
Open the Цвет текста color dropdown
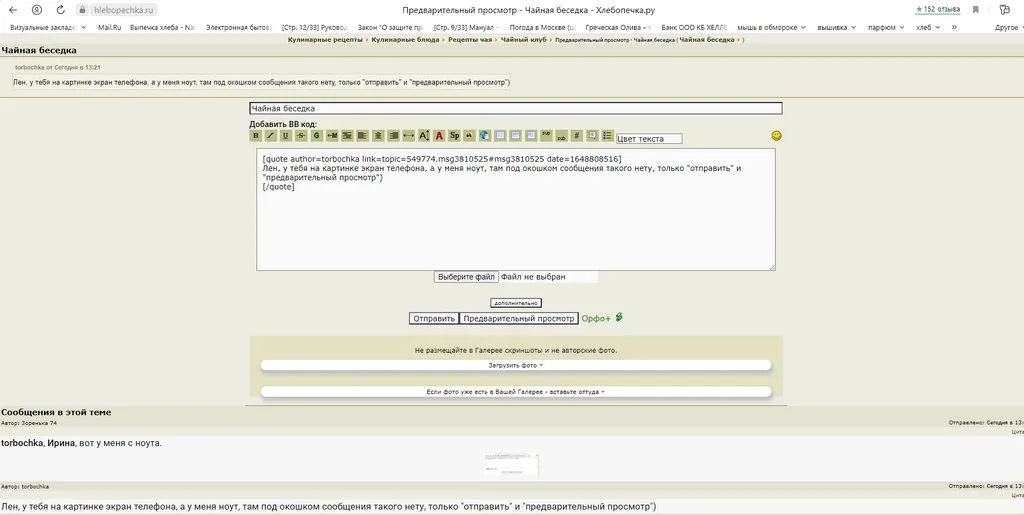[649, 139]
